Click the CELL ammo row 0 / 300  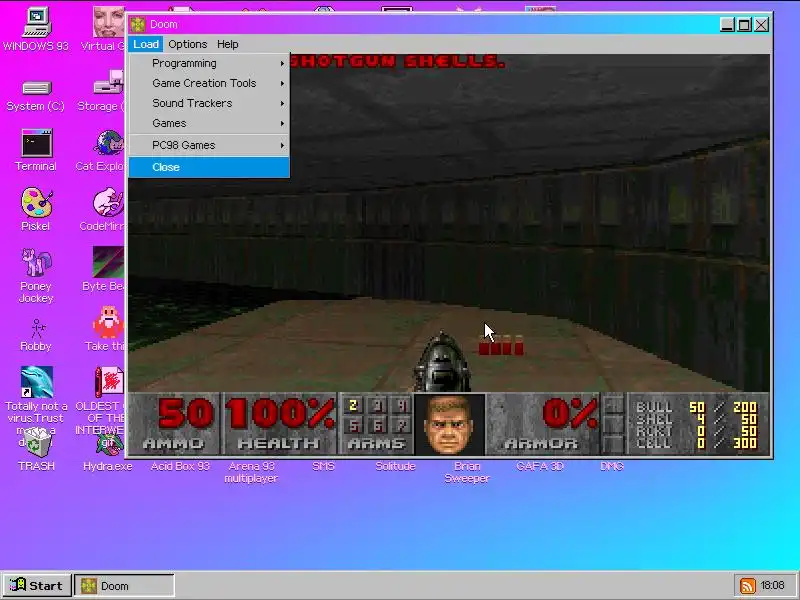pos(696,443)
